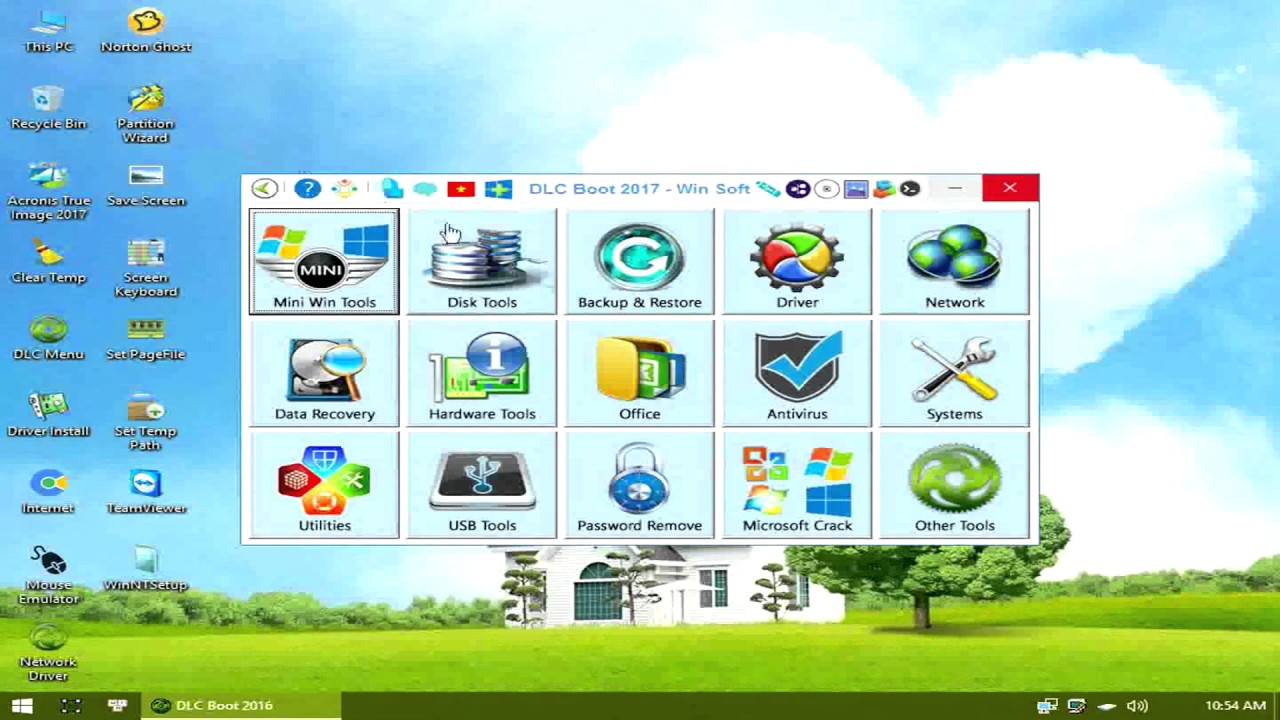Select Norton Ghost desktop icon
Screen dimensions: 1280x720
click(146, 31)
